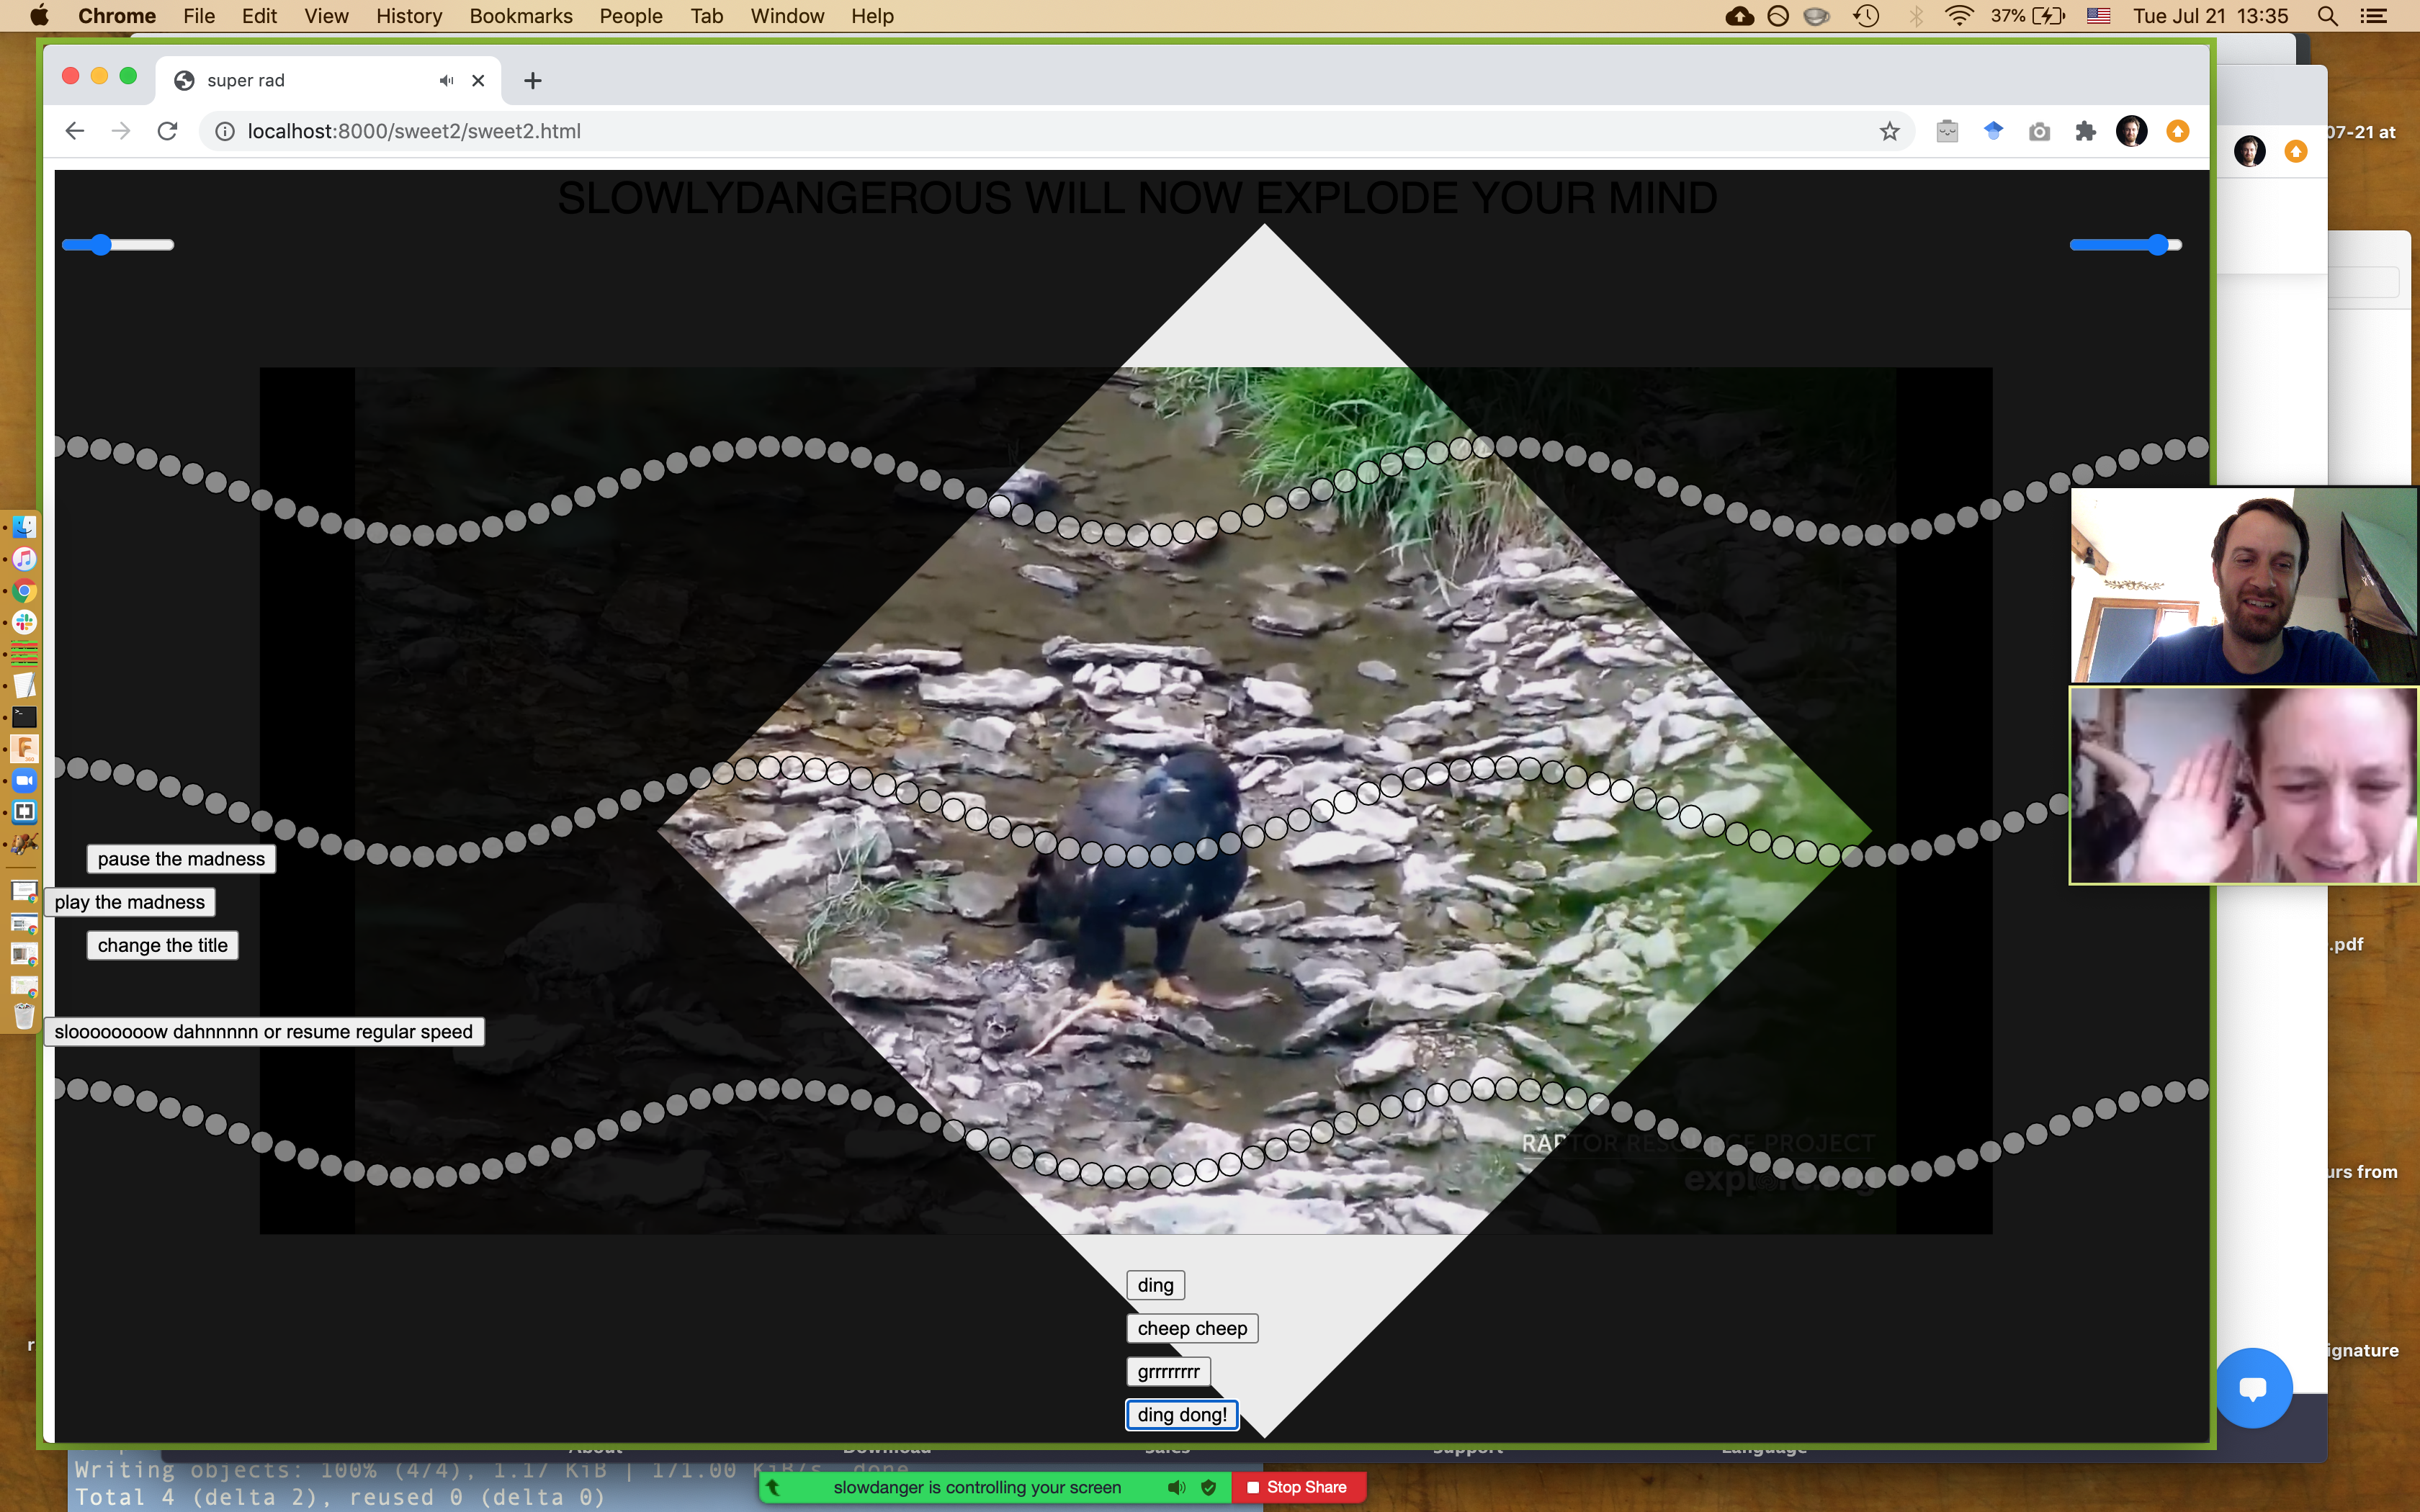Open the Chrome Extensions puzzle menu
This screenshot has width=2420, height=1512.
click(x=2085, y=131)
